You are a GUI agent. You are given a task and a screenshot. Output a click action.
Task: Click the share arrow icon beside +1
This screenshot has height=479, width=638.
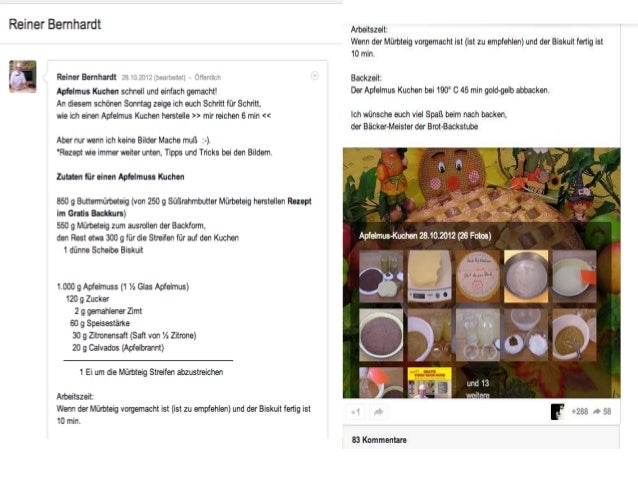tap(378, 412)
